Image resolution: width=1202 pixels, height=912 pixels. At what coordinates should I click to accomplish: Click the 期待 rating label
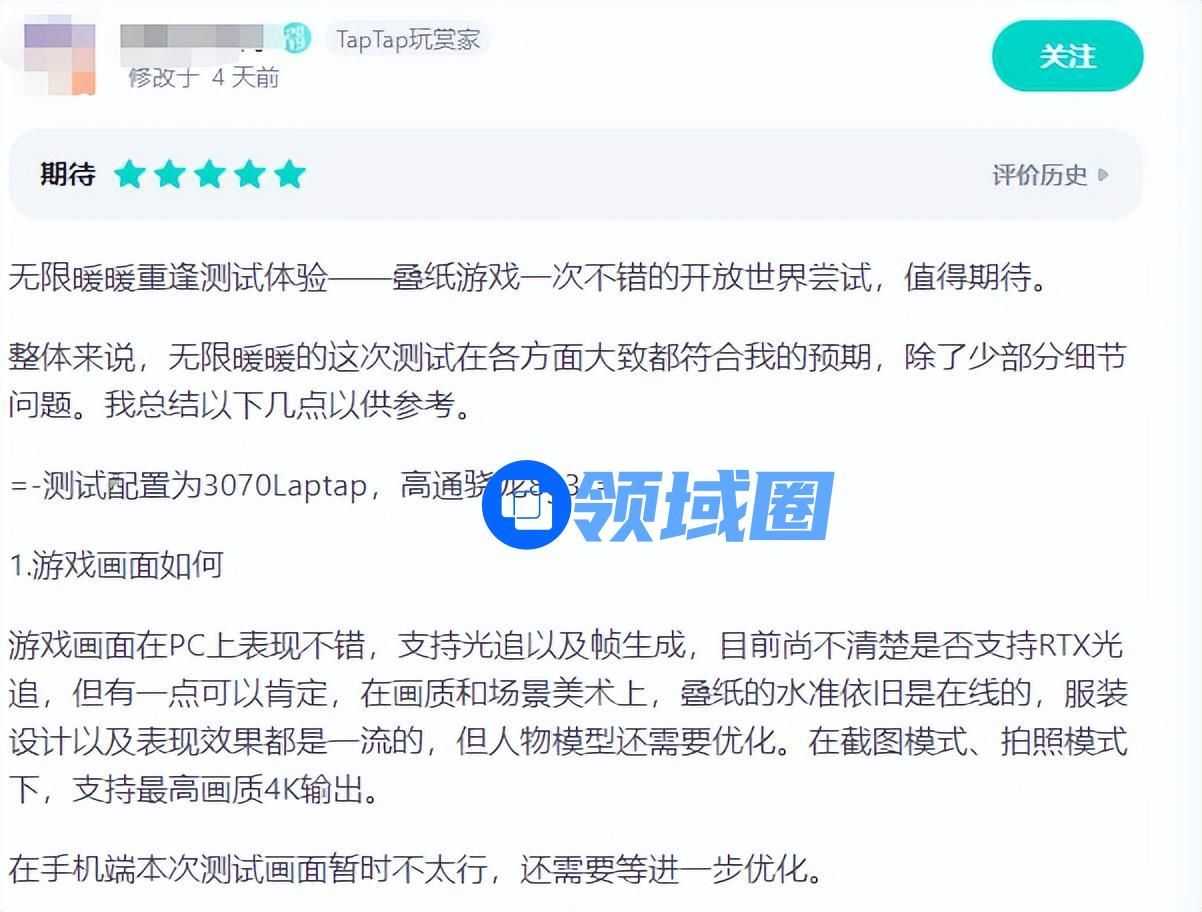[68, 175]
